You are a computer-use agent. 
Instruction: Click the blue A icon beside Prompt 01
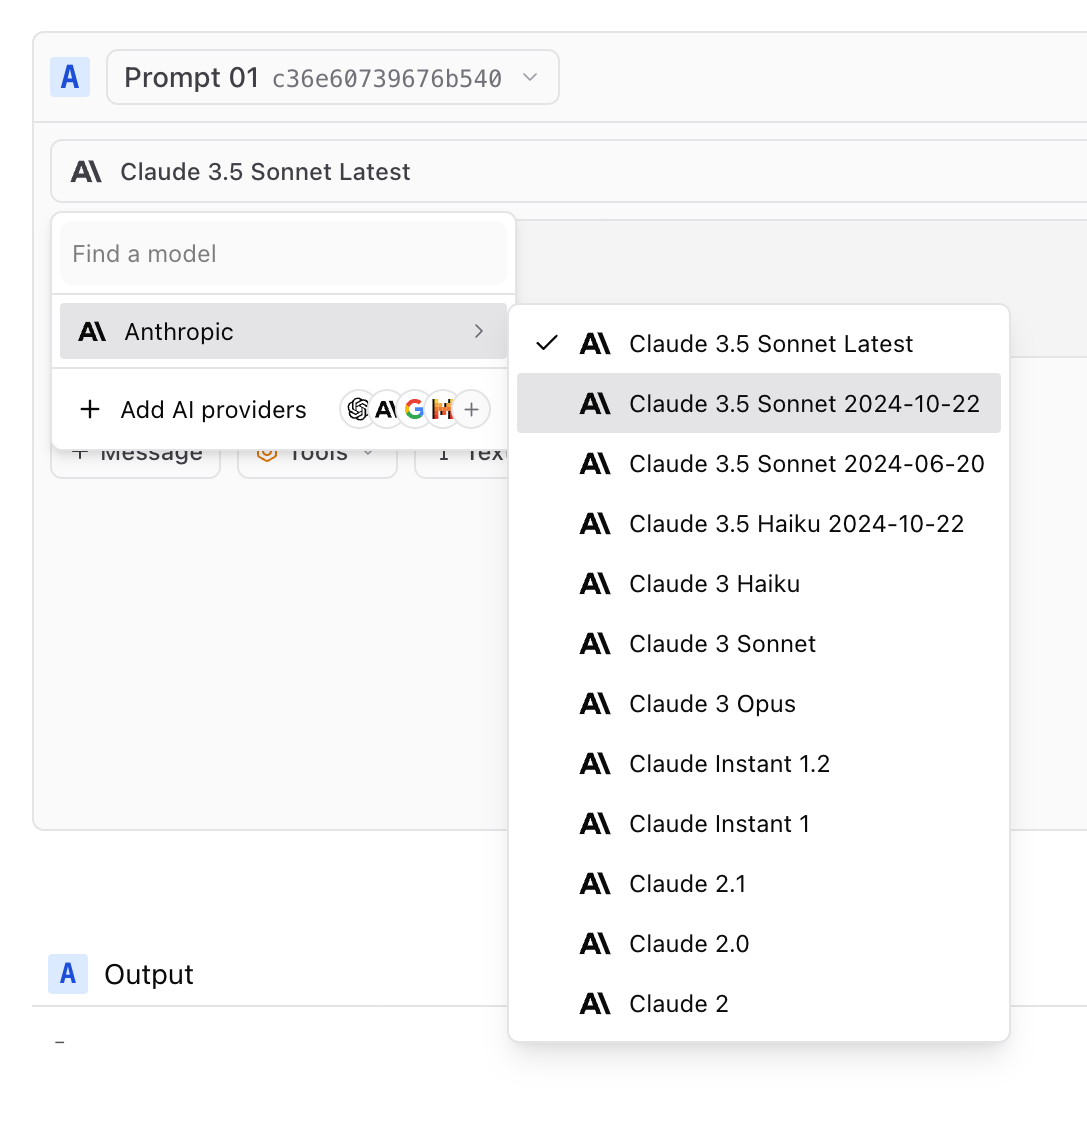(70, 76)
